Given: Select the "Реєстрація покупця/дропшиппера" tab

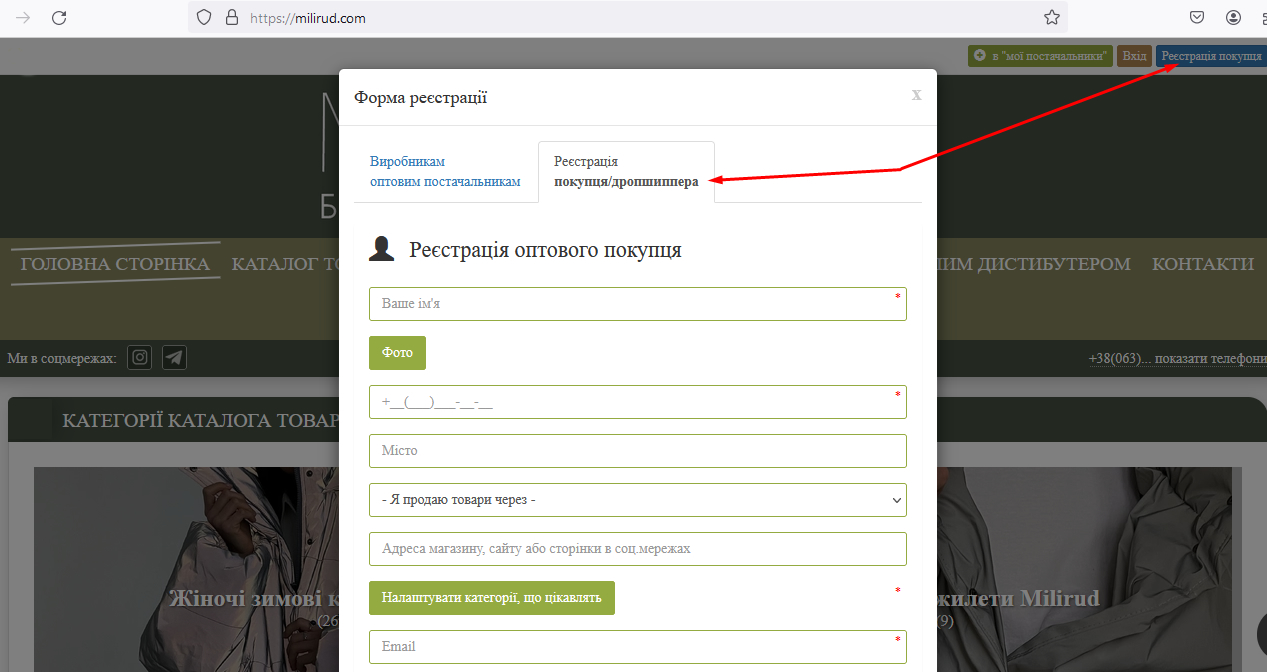Looking at the screenshot, I should tap(626, 171).
